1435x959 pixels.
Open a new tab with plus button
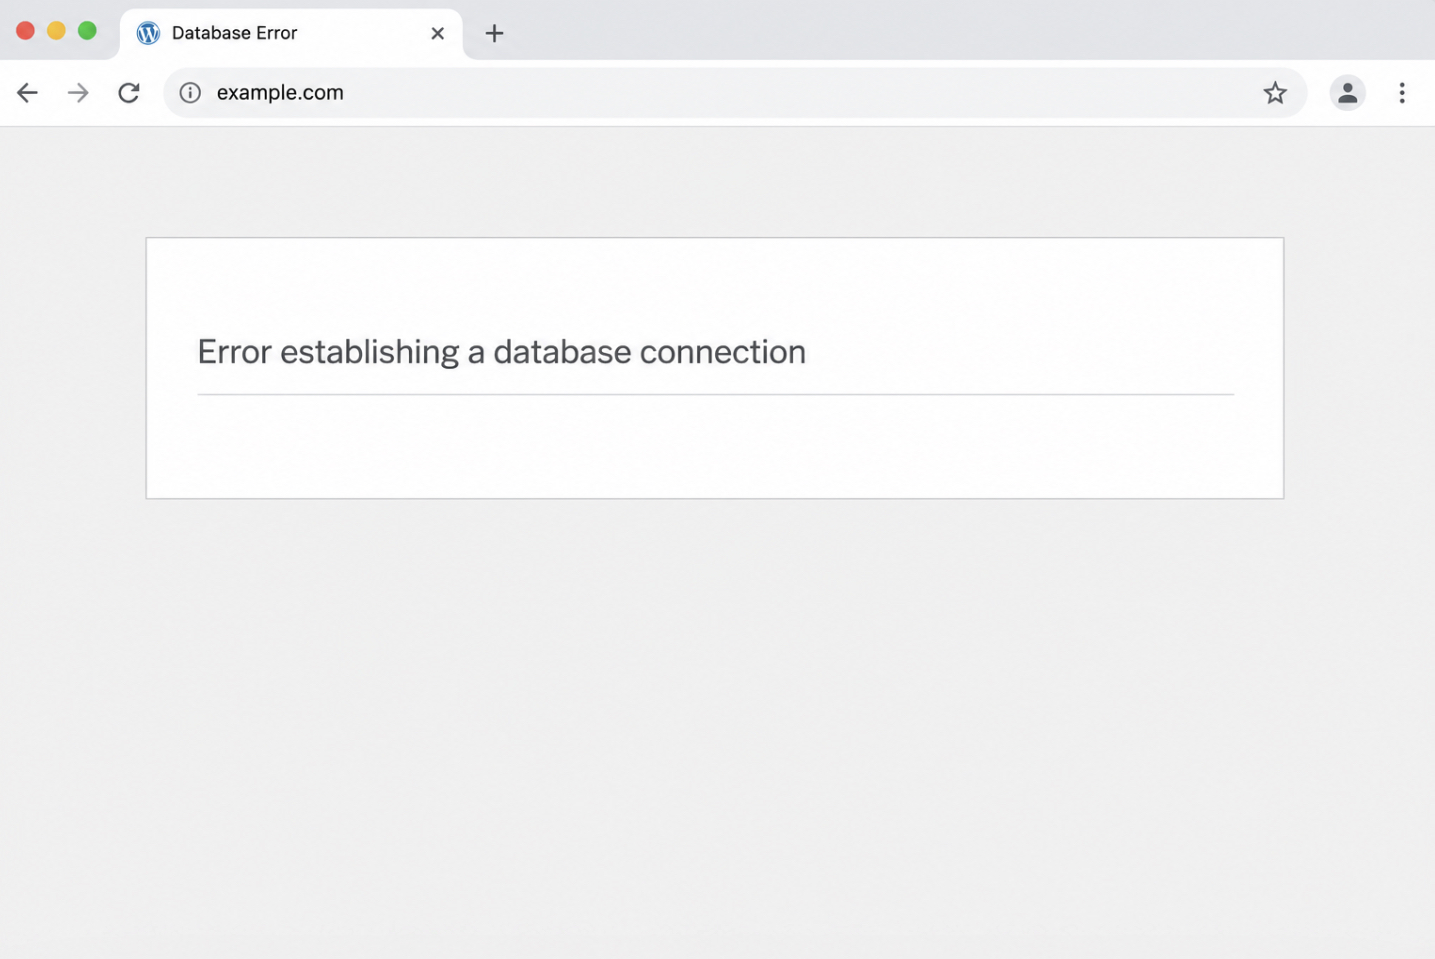(x=494, y=33)
